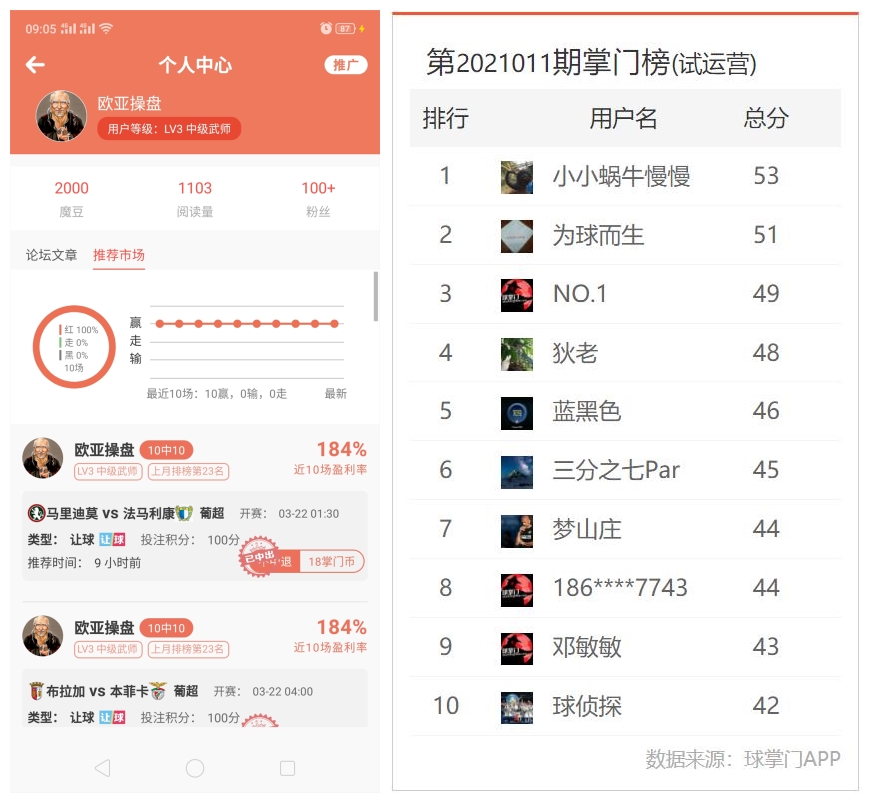Tap the 推广 promote button

tap(345, 65)
